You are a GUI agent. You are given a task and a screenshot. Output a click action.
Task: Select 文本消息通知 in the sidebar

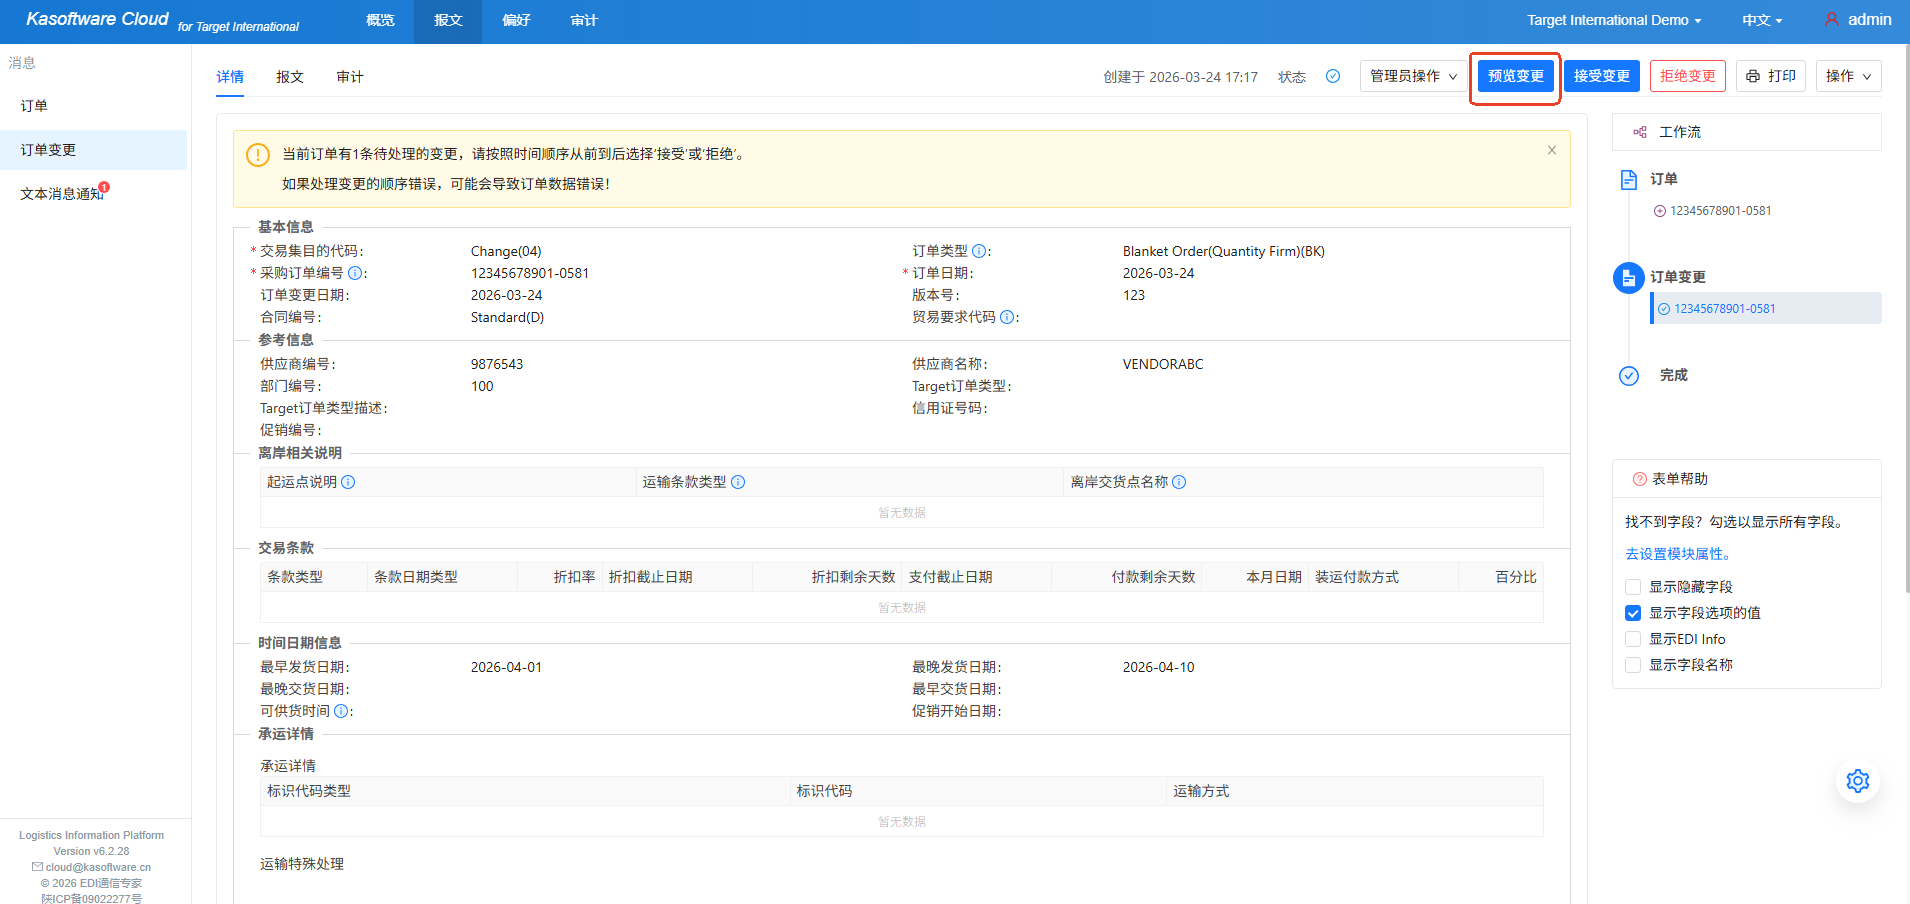tap(62, 194)
